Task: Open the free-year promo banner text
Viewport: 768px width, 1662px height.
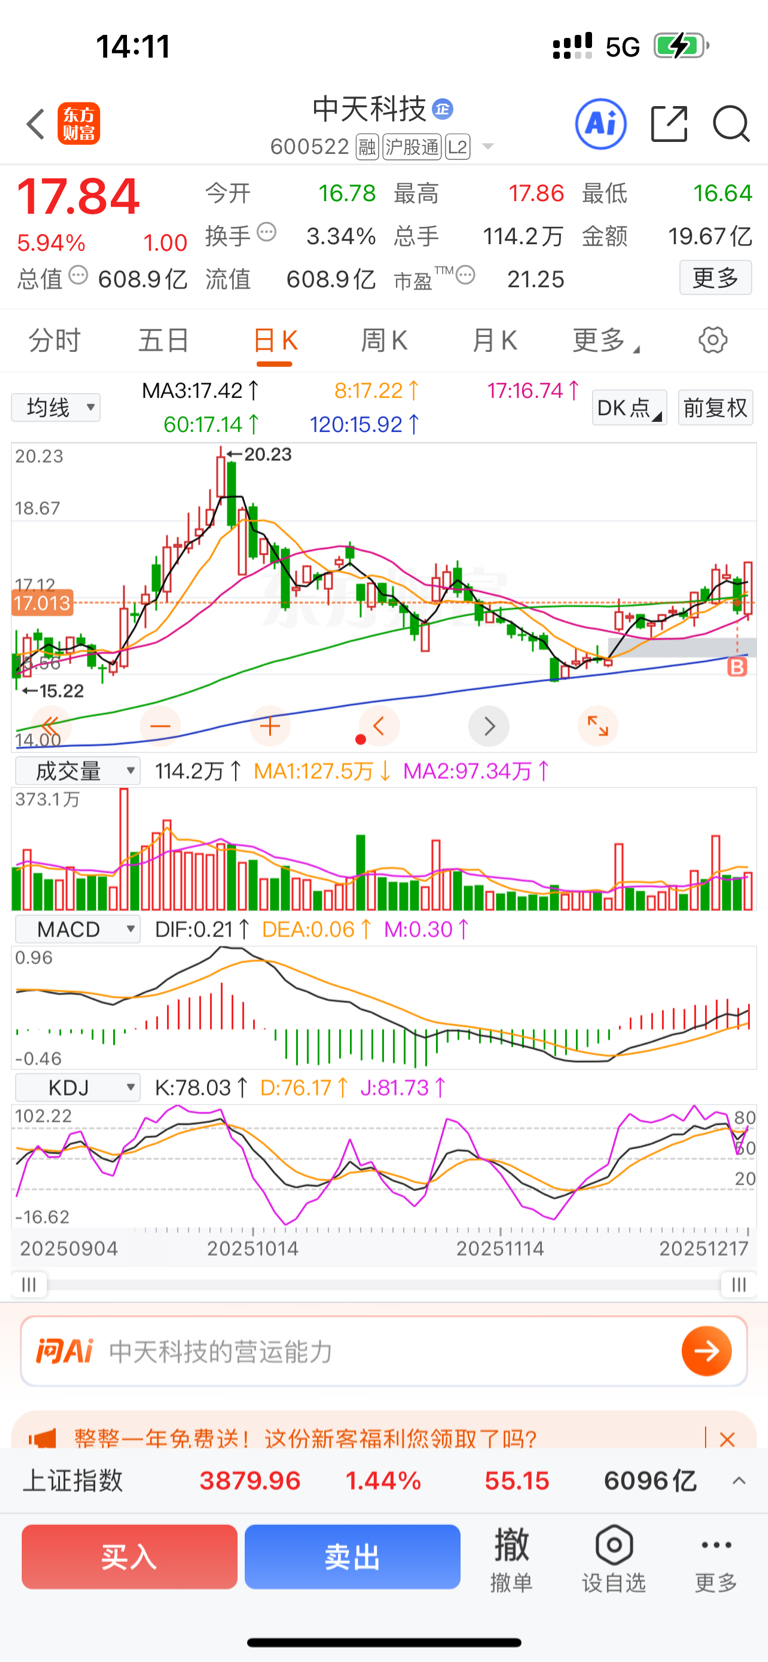Action: [x=305, y=1439]
